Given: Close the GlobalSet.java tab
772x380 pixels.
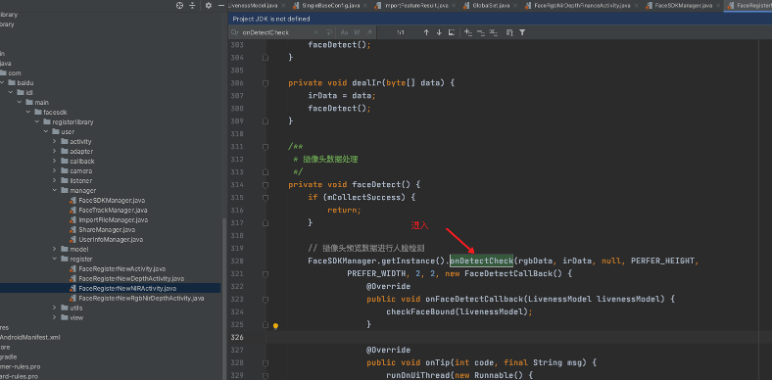Looking at the screenshot, I should click(515, 5).
